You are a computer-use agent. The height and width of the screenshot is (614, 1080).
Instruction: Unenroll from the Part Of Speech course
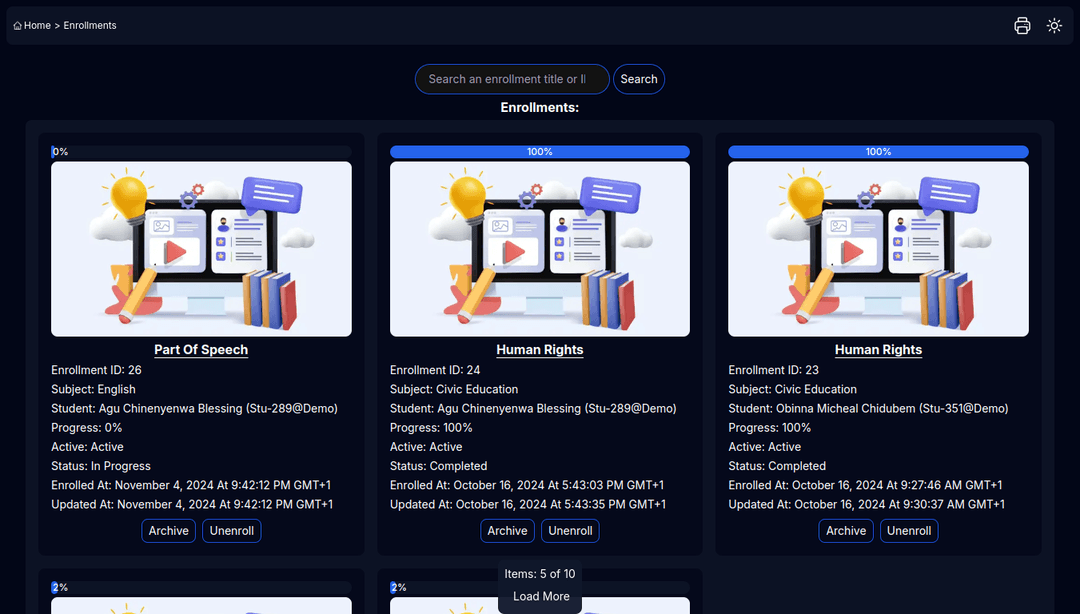pyautogui.click(x=232, y=531)
